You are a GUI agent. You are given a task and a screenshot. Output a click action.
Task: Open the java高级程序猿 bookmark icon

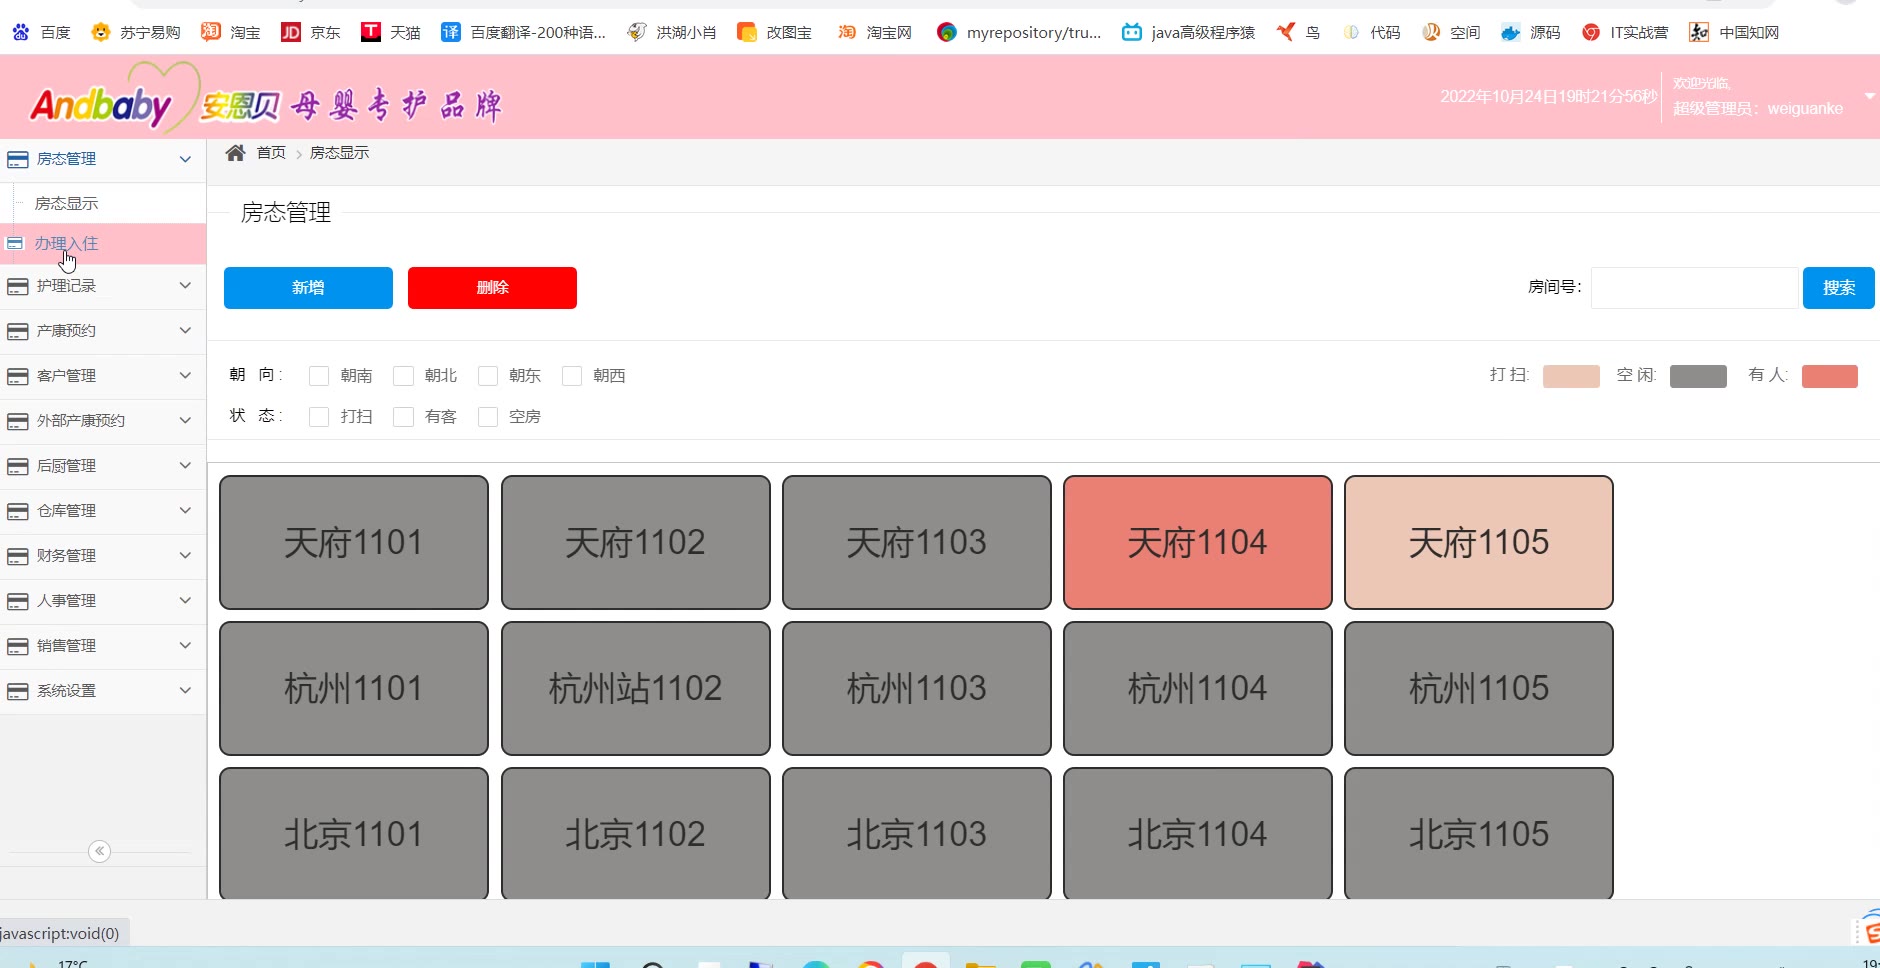pos(1132,32)
